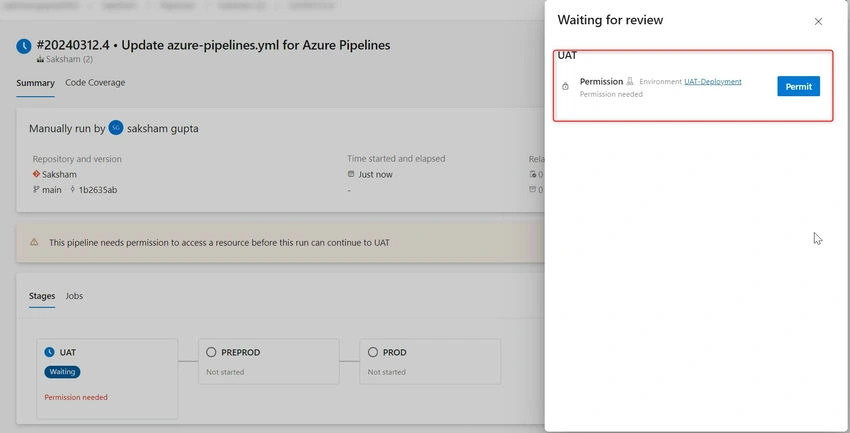
Task: Open the UAT-Deployment environment link
Action: point(713,81)
